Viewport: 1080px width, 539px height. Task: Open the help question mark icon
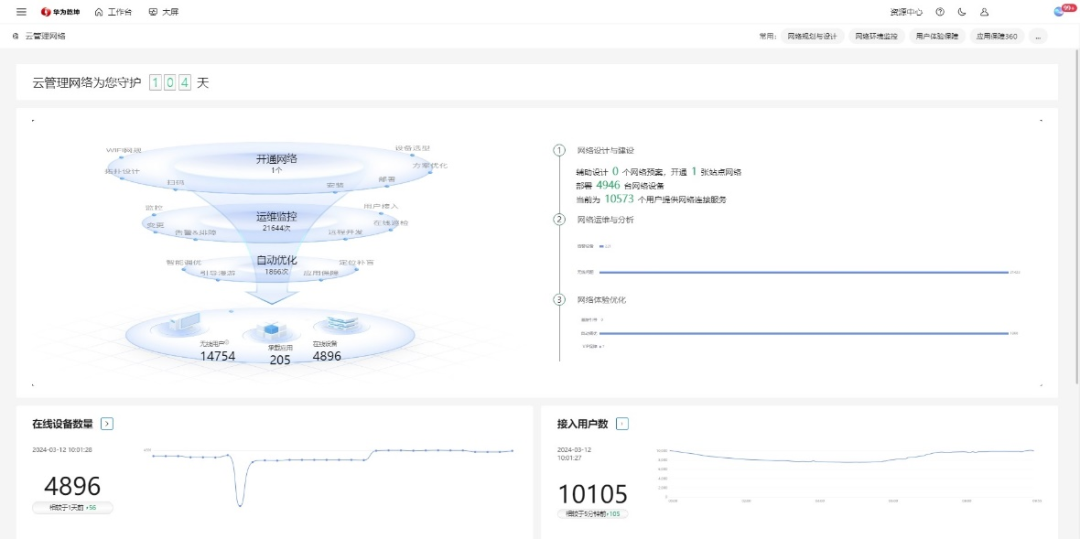939,12
